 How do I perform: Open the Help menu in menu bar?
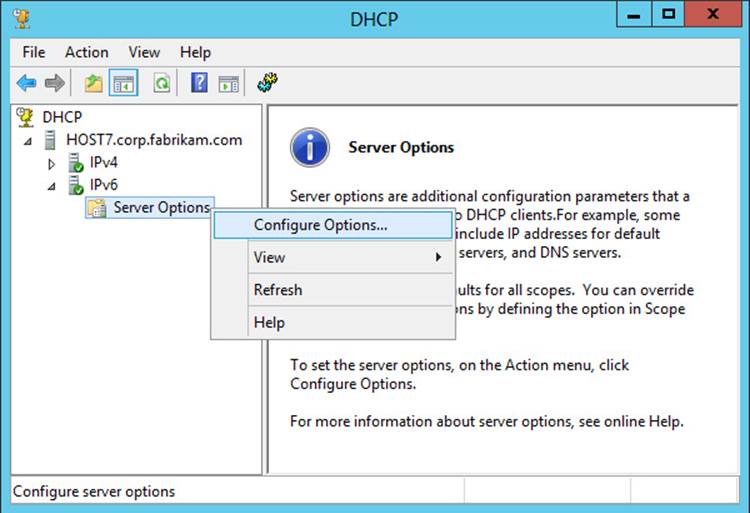tap(195, 52)
